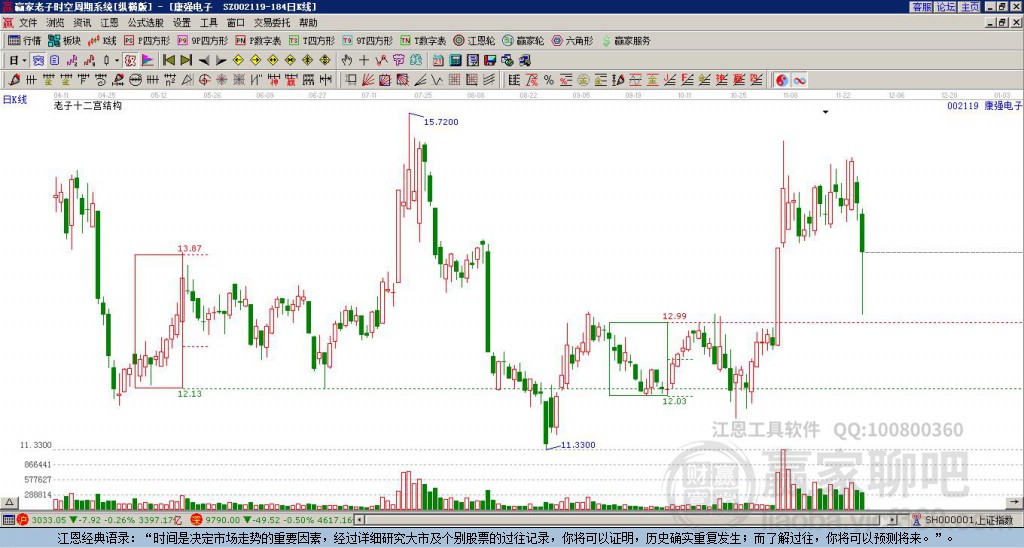Viewport: 1024px width, 548px height.
Task: Click the 行情 toolbar button
Action: click(x=25, y=40)
